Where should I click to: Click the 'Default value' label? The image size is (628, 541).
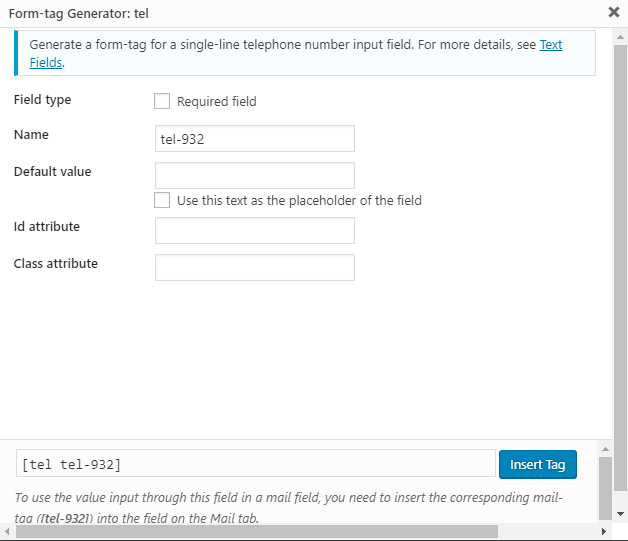pyautogui.click(x=52, y=172)
